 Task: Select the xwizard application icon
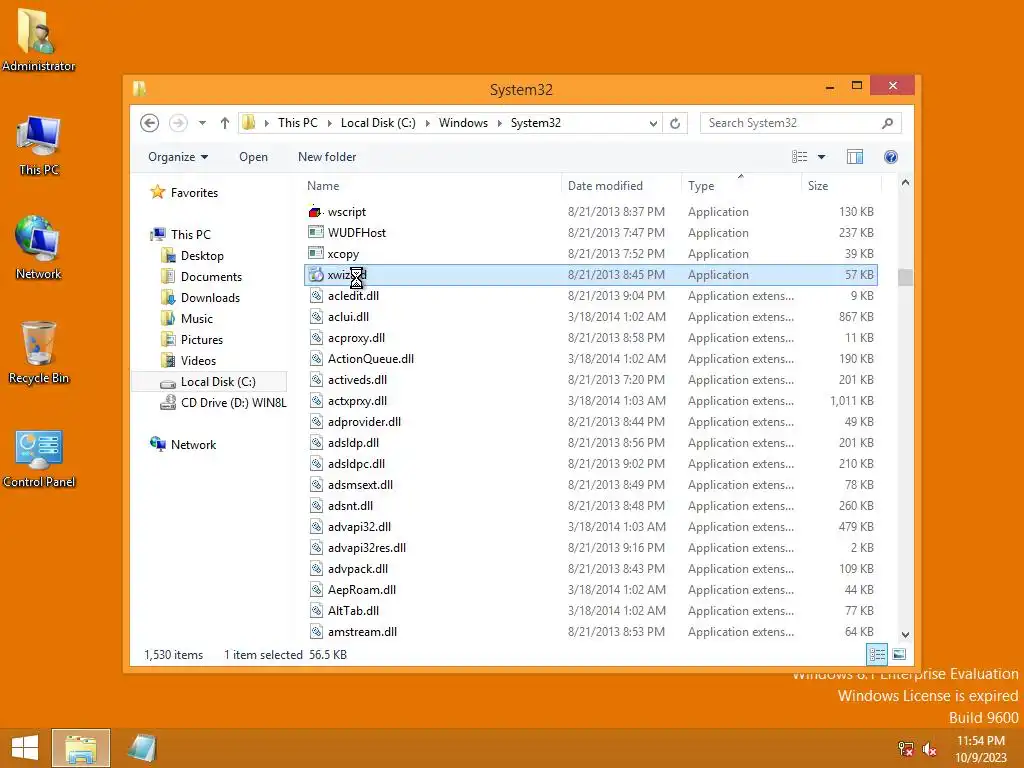point(315,275)
